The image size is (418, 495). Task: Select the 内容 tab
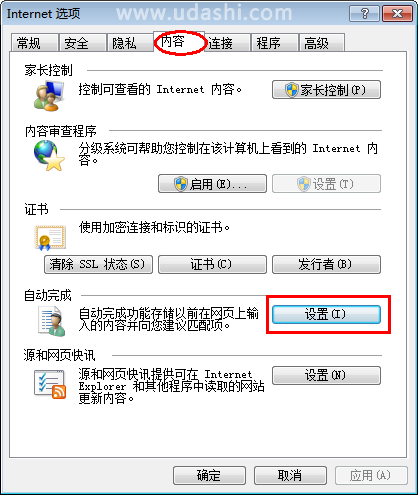pos(179,42)
